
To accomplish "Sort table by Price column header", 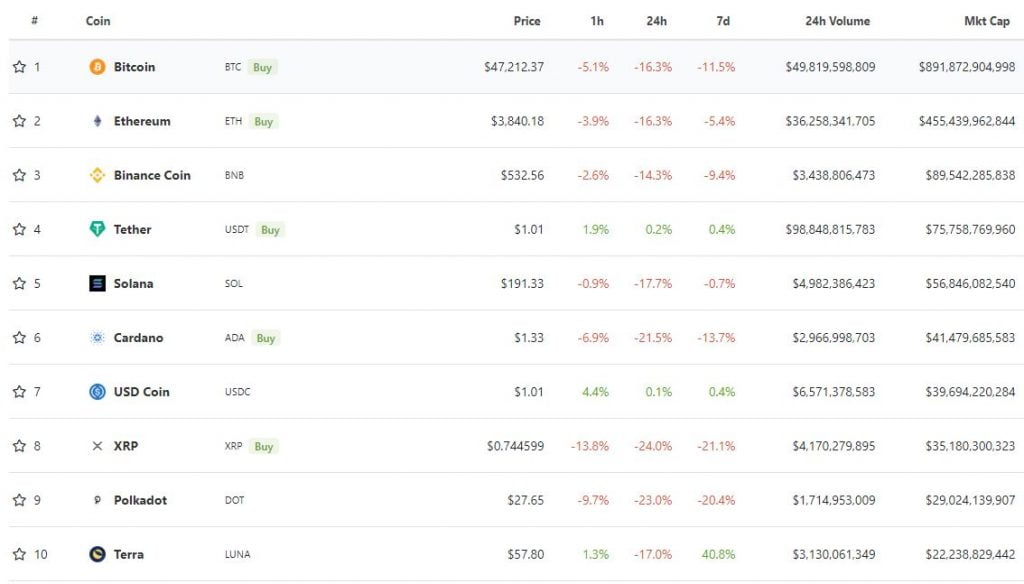I will click(x=527, y=21).
